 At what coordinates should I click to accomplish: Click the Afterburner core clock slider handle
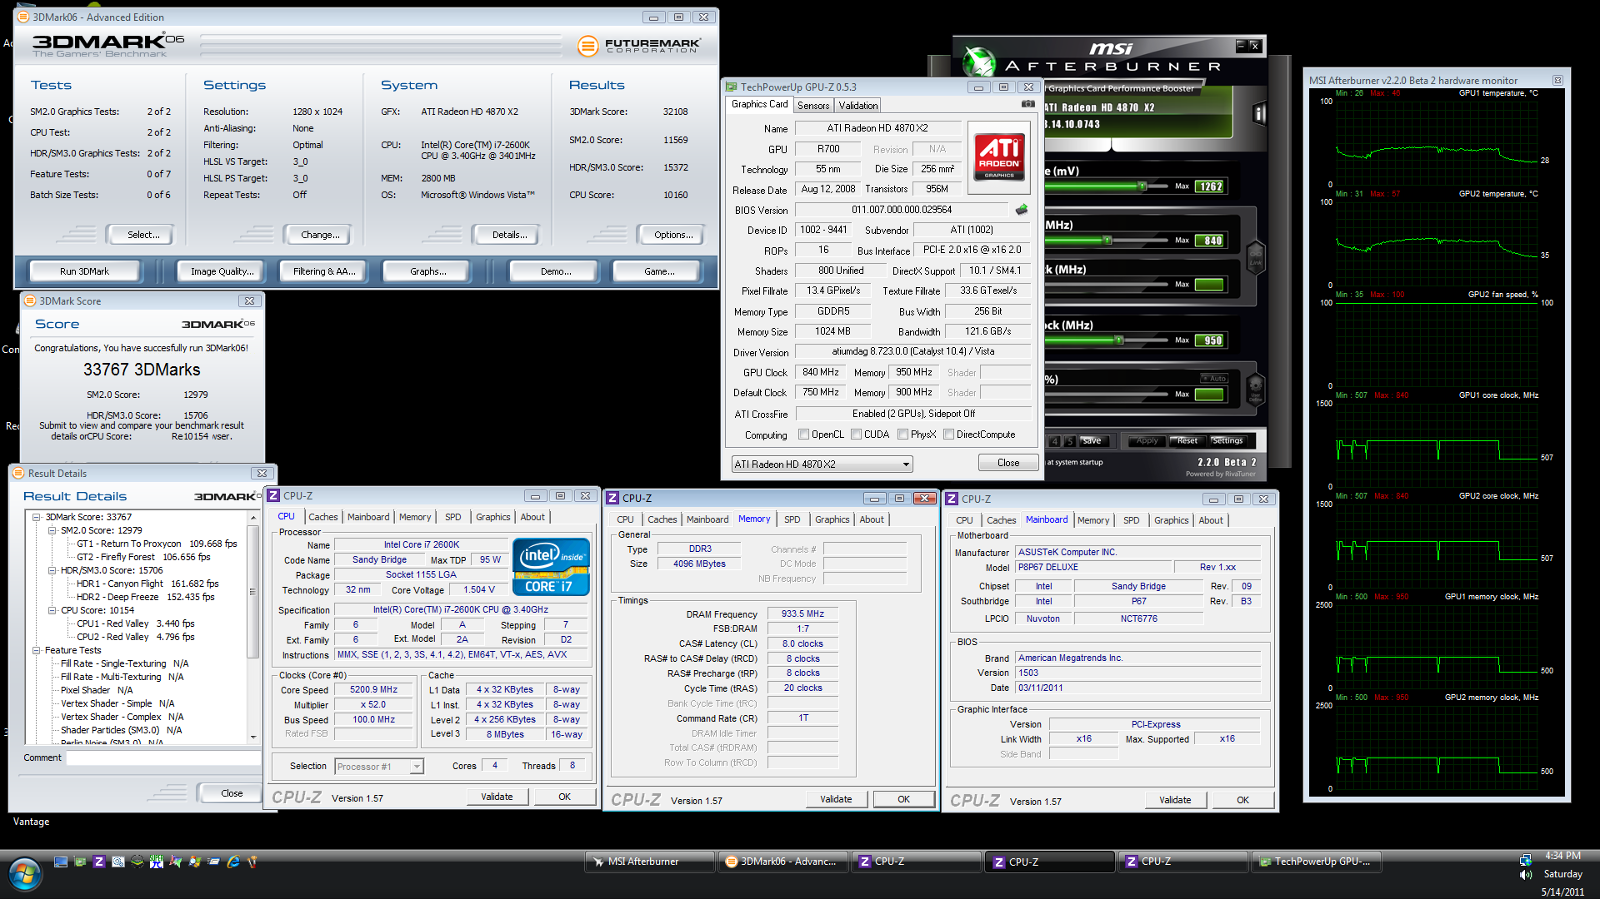[x=1107, y=240]
